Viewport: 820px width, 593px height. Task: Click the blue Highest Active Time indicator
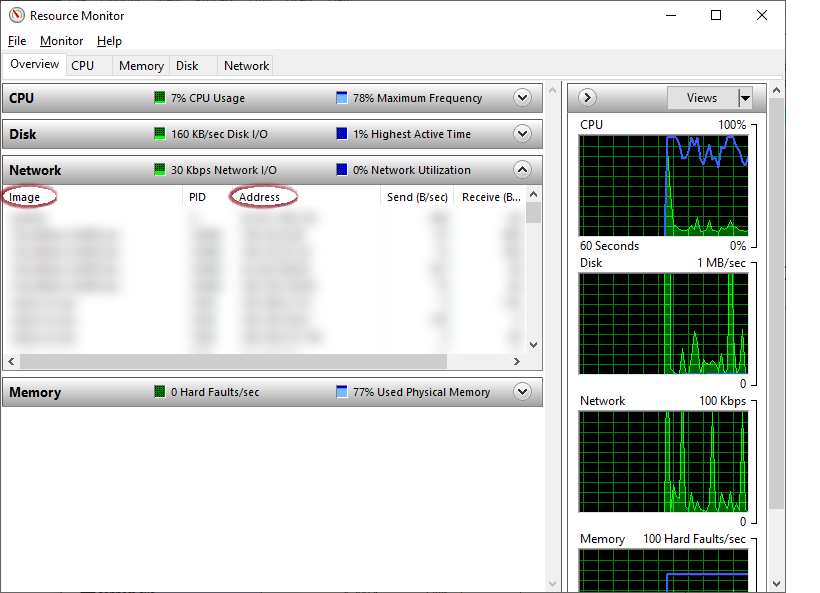341,133
